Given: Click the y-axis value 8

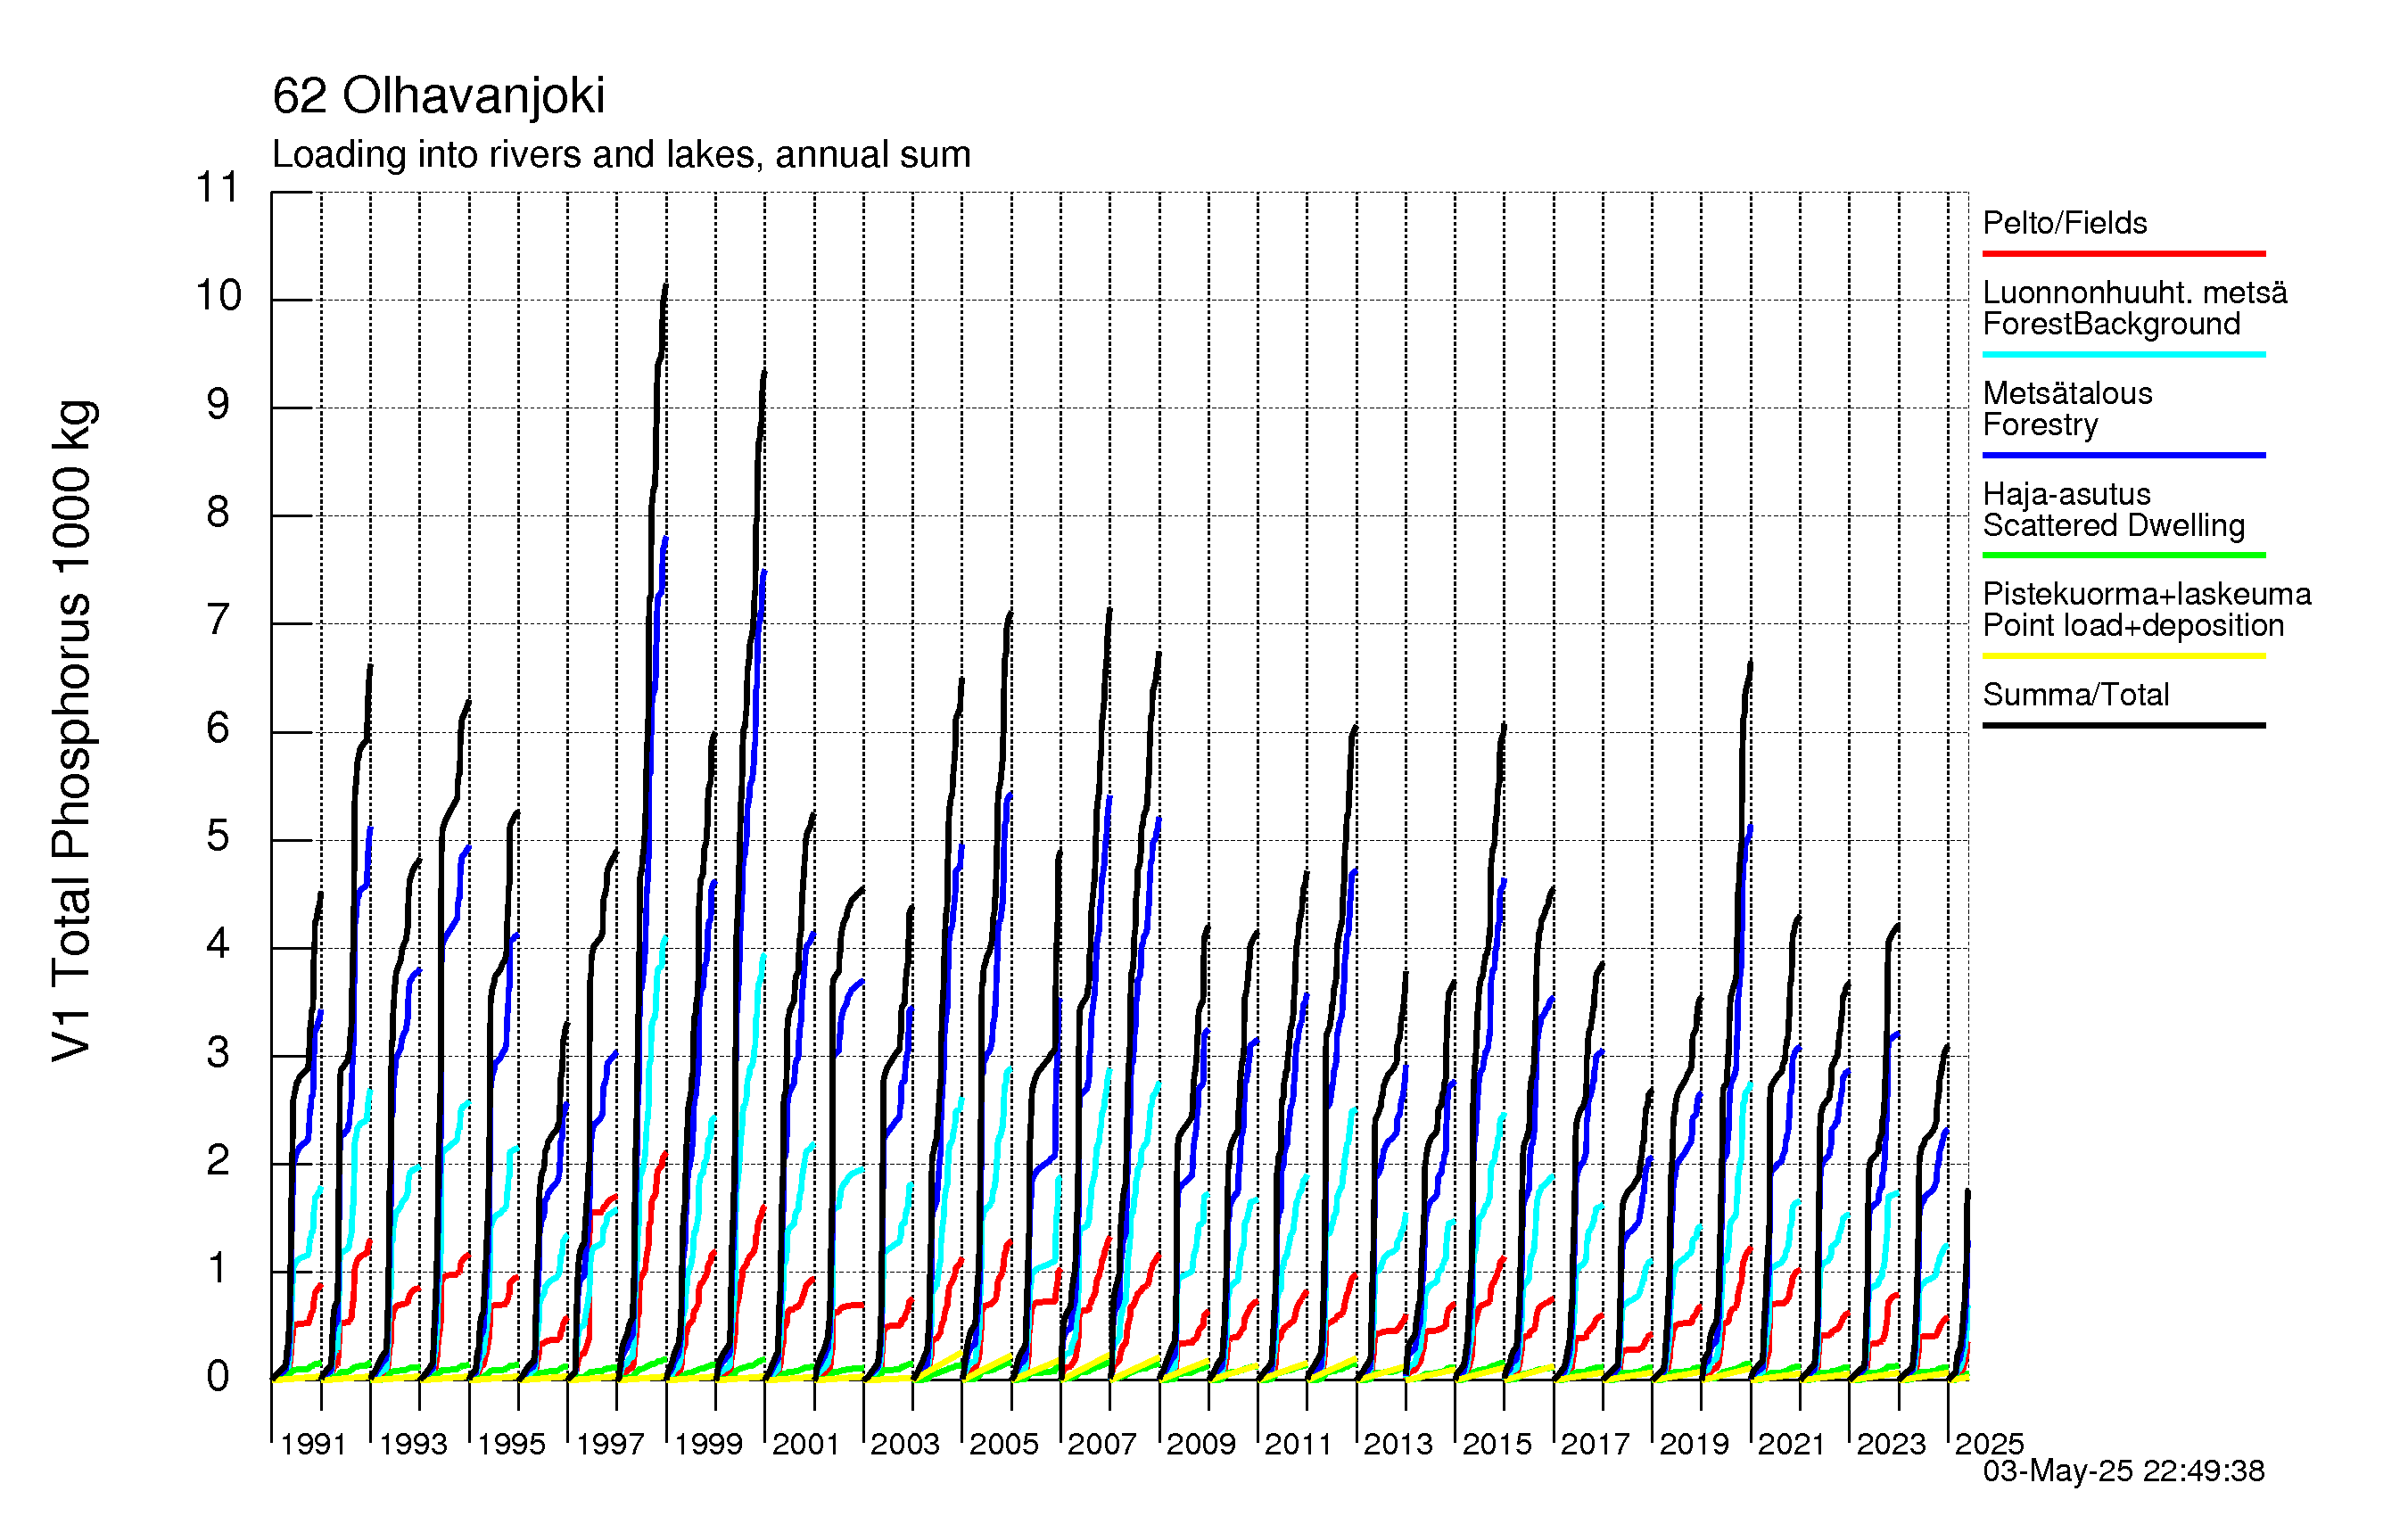Looking at the screenshot, I should click(218, 513).
